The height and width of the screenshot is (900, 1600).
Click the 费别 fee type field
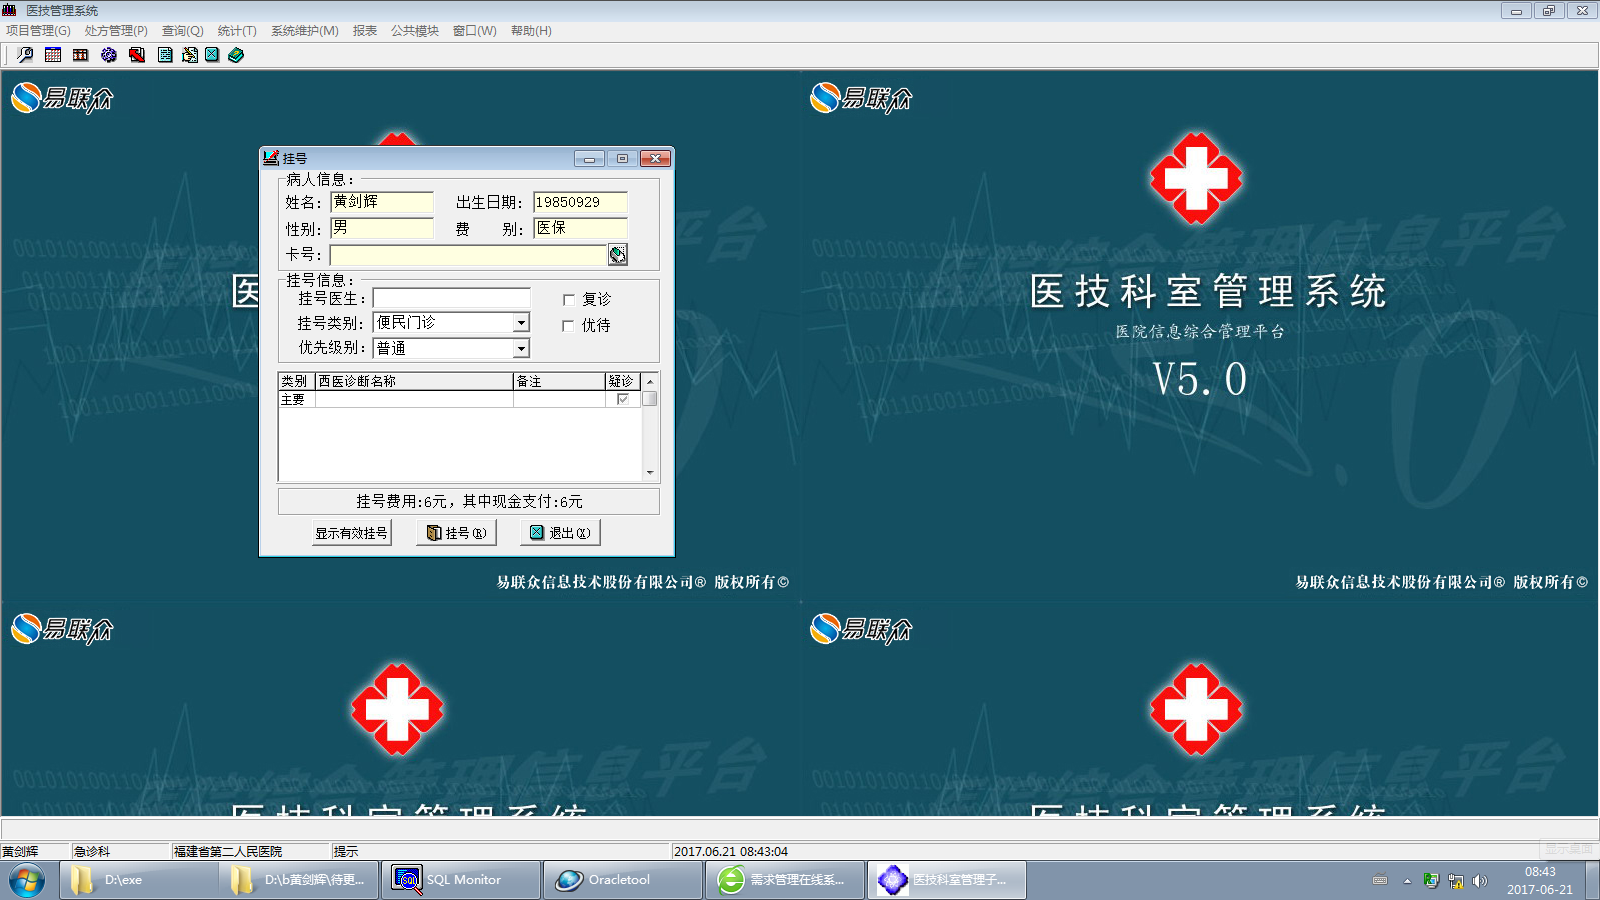tap(580, 228)
